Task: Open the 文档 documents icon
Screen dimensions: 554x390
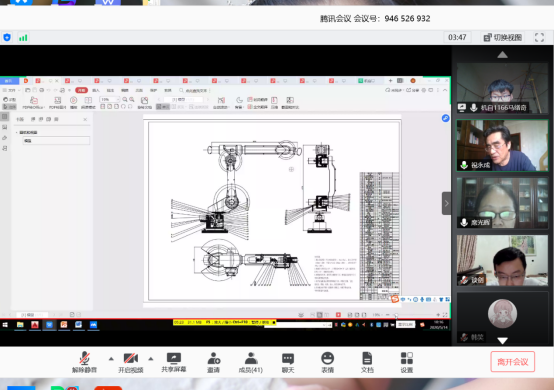Action: point(367,358)
